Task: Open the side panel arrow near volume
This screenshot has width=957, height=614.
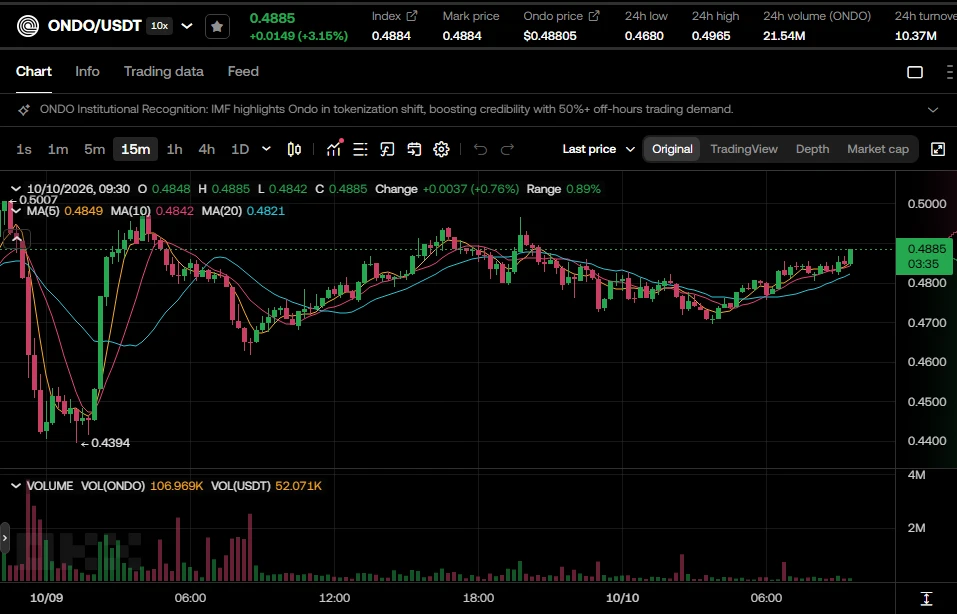Action: [5, 538]
